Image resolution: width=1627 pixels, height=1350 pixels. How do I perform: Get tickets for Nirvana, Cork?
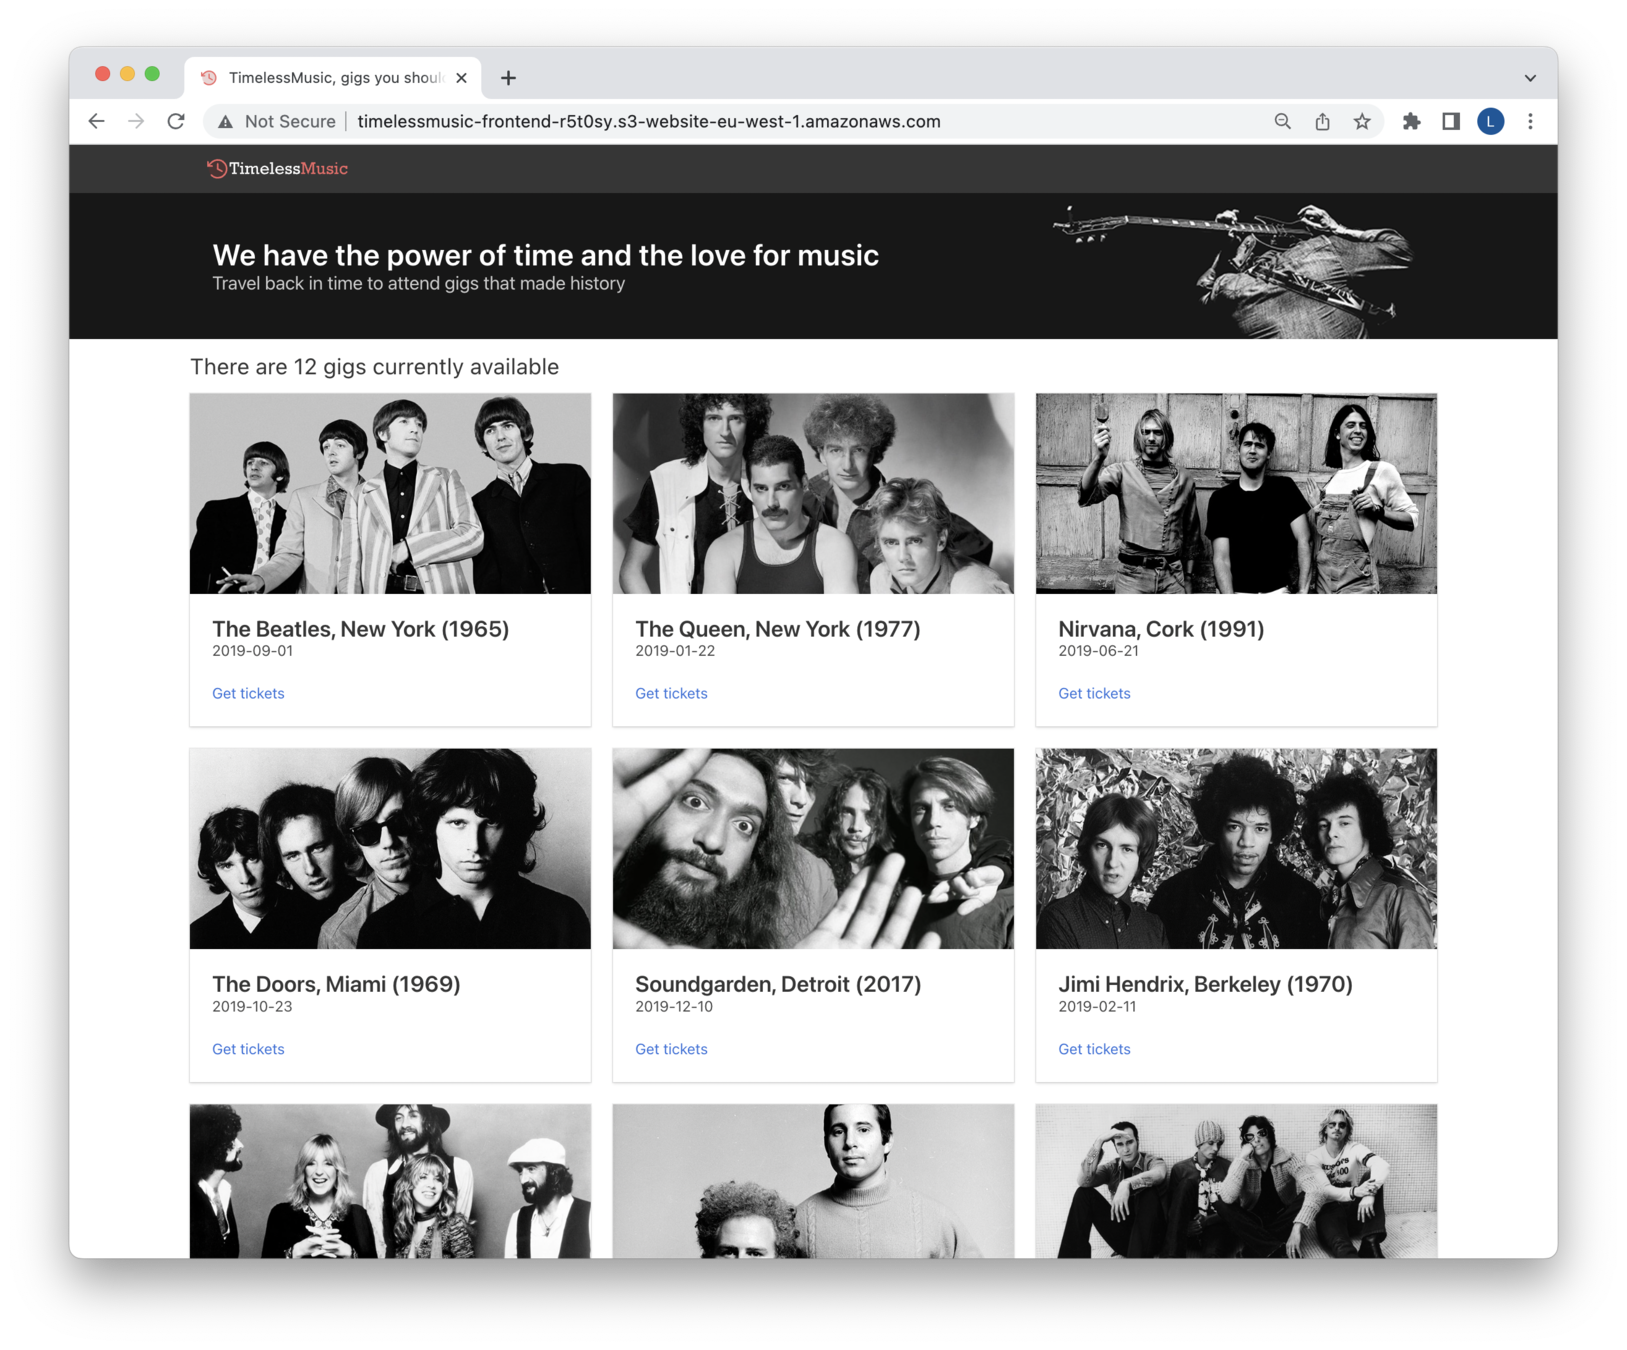pos(1094,693)
